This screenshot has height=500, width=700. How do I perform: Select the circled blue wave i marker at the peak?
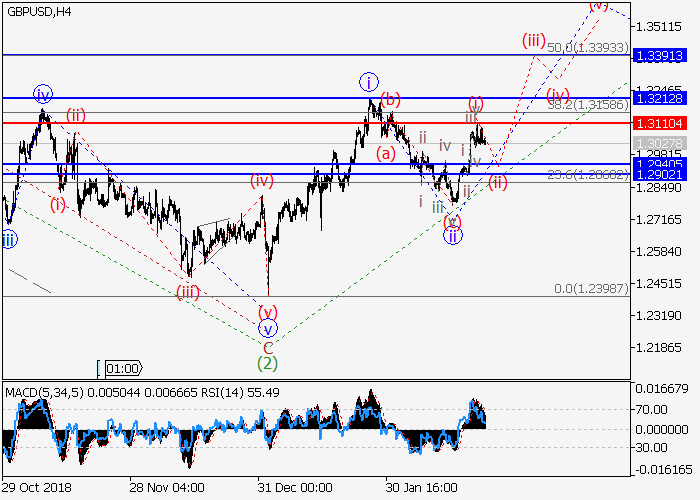coord(370,82)
